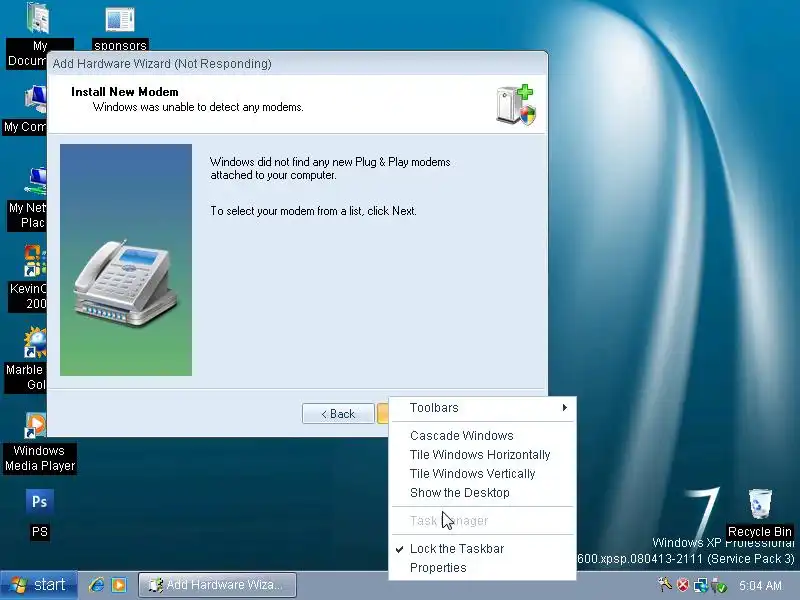
Task: Click the greyed Task Manager entry
Action: pyautogui.click(x=482, y=520)
